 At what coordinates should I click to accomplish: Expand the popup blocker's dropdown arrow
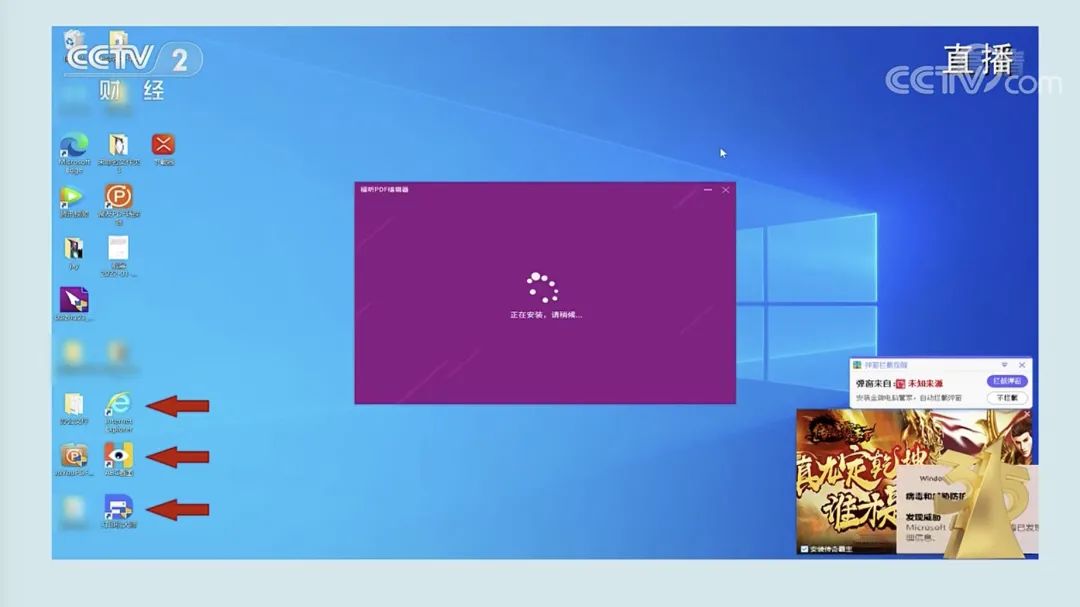point(1006,366)
